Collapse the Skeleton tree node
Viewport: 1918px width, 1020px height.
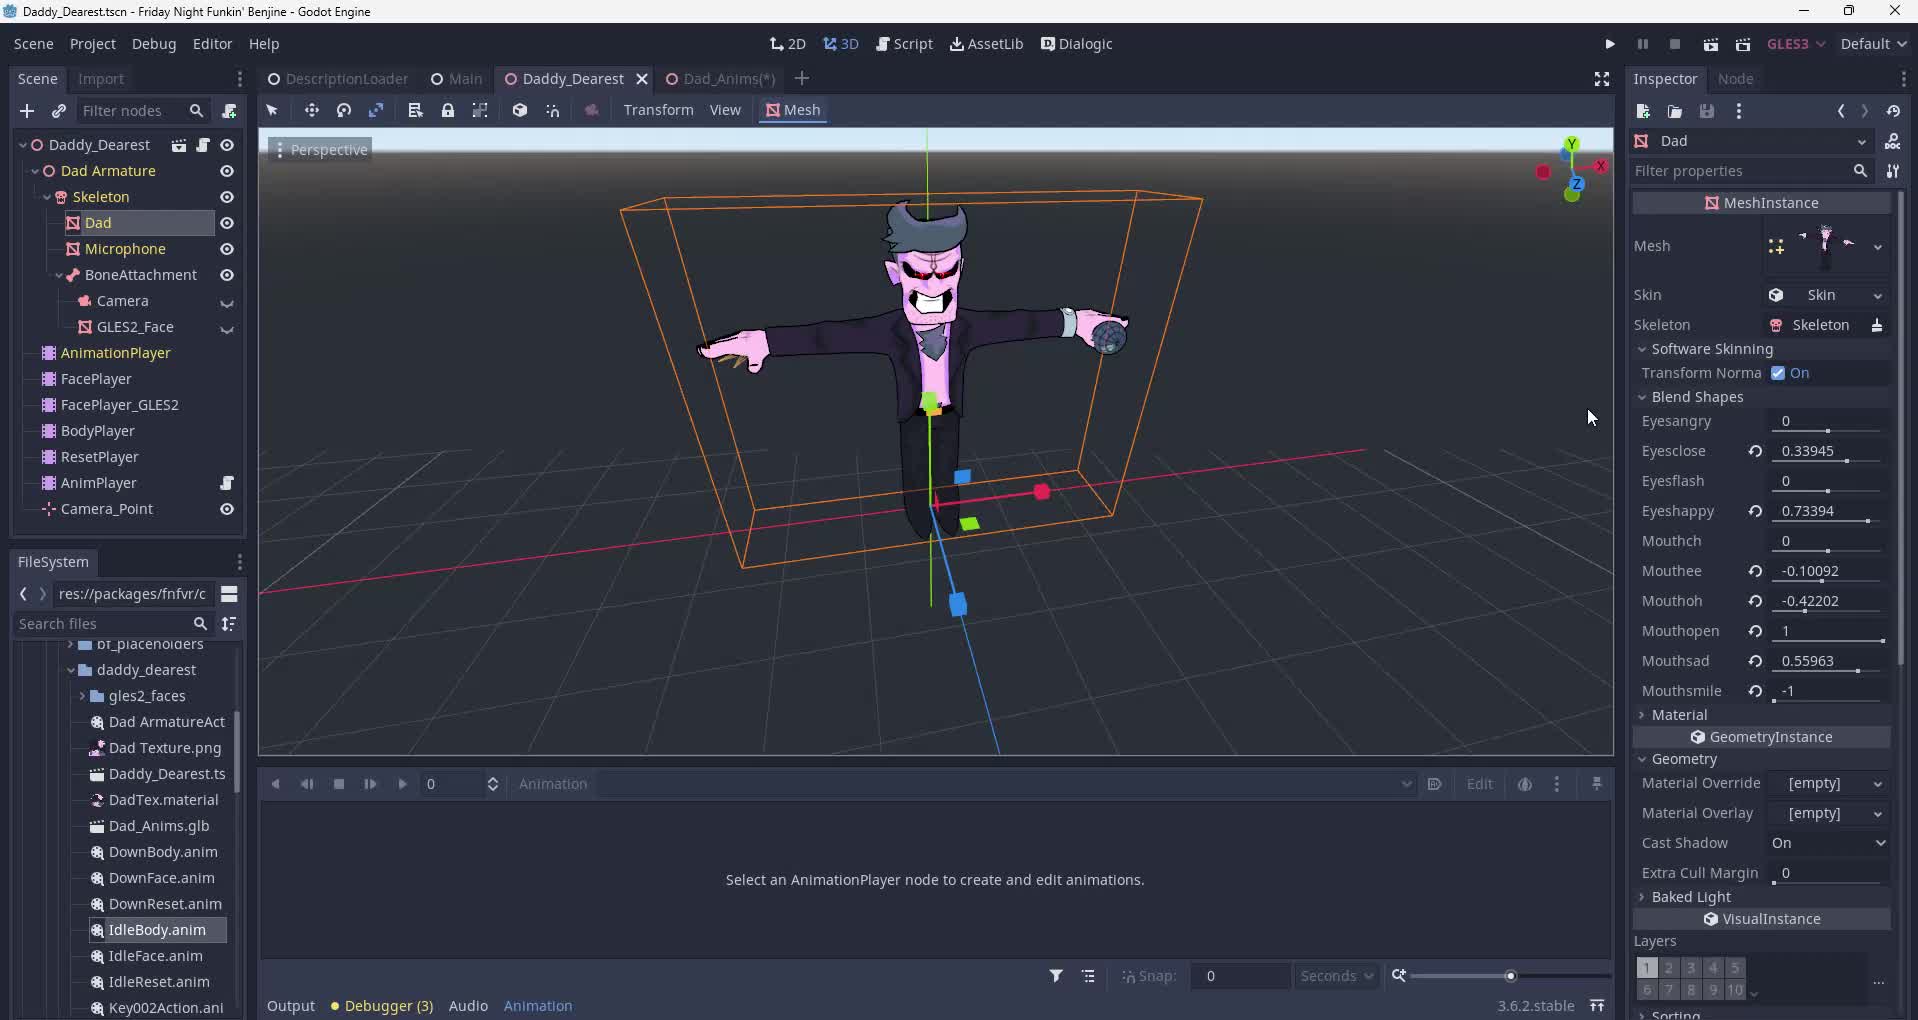[46, 197]
